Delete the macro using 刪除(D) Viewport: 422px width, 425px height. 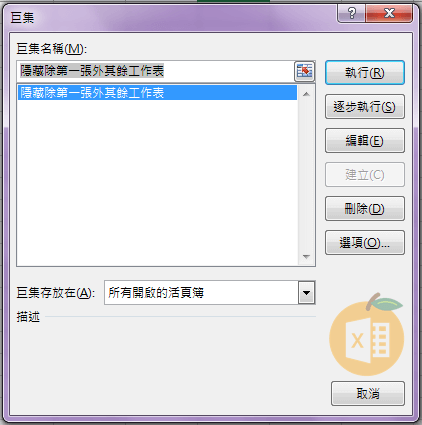365,209
